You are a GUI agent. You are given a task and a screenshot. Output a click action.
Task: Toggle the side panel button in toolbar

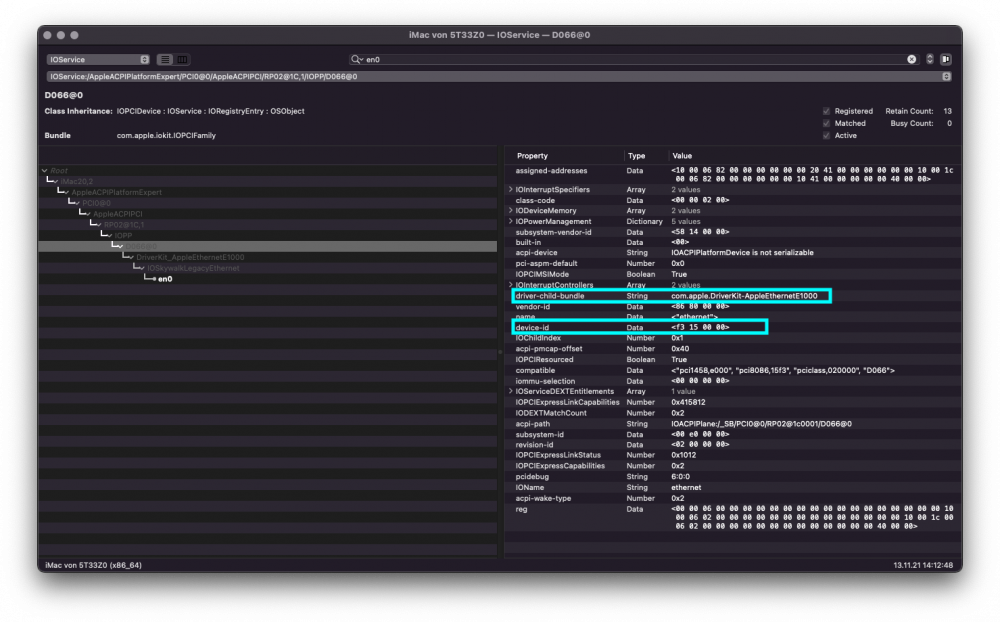pyautogui.click(x=946, y=59)
